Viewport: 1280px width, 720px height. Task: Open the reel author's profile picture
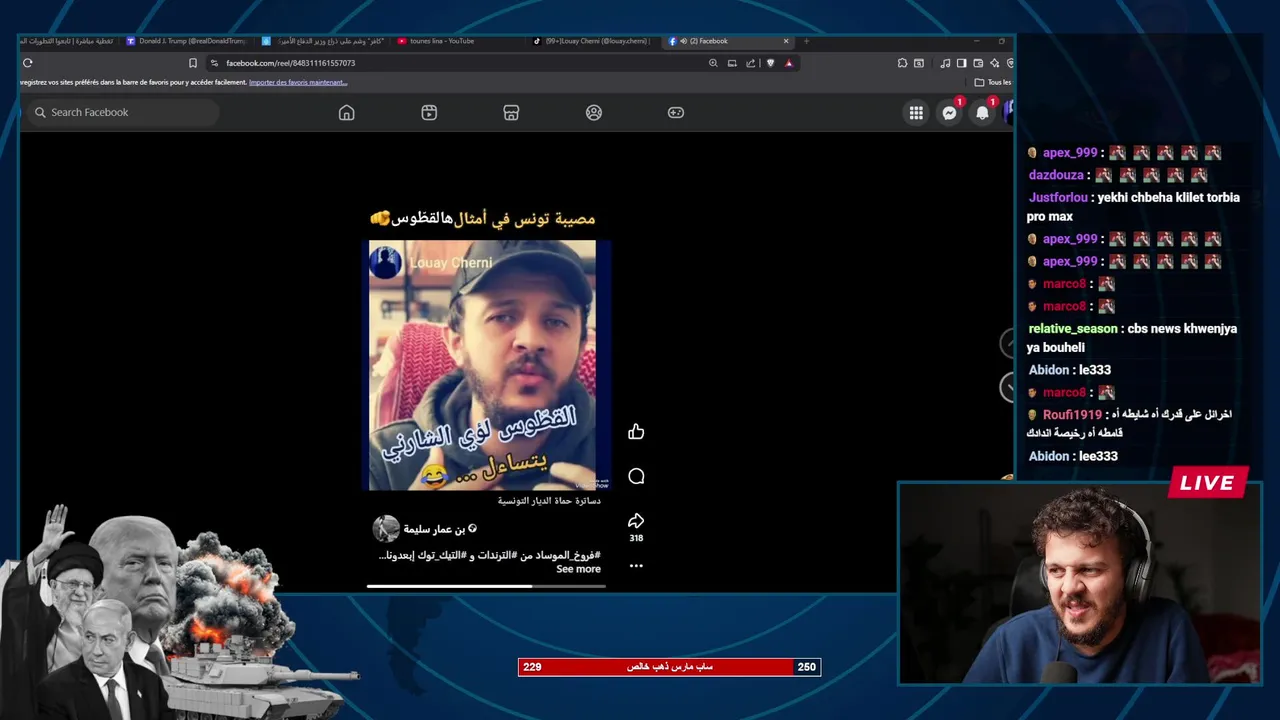(386, 529)
